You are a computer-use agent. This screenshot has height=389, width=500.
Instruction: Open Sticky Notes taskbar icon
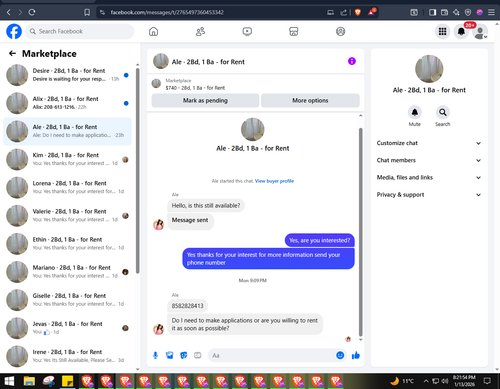point(68,381)
